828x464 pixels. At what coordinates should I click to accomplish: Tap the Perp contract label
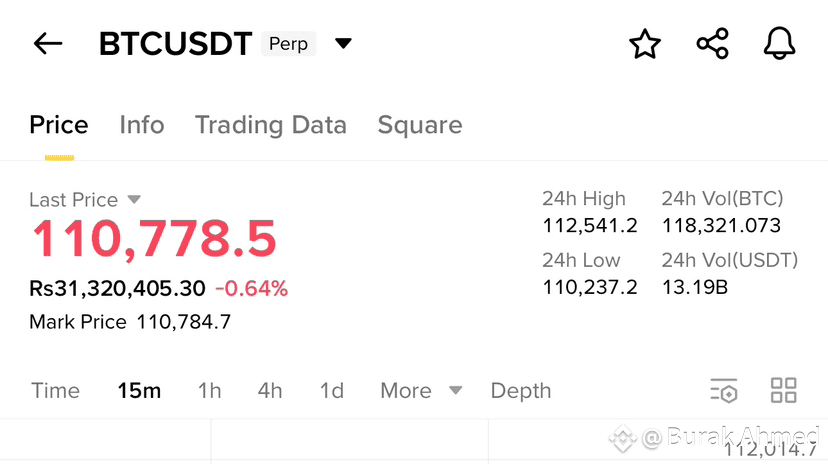click(x=288, y=44)
